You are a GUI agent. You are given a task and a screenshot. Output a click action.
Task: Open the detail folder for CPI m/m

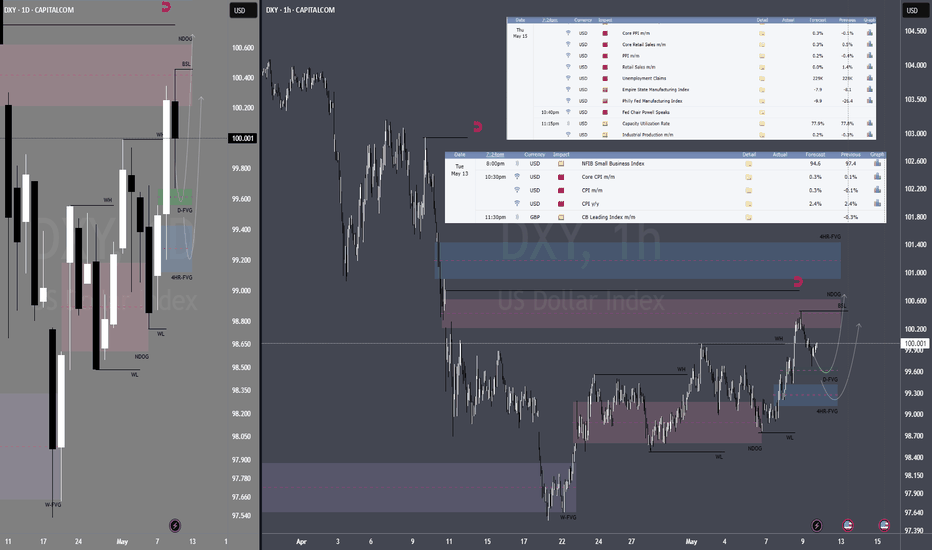pos(748,190)
